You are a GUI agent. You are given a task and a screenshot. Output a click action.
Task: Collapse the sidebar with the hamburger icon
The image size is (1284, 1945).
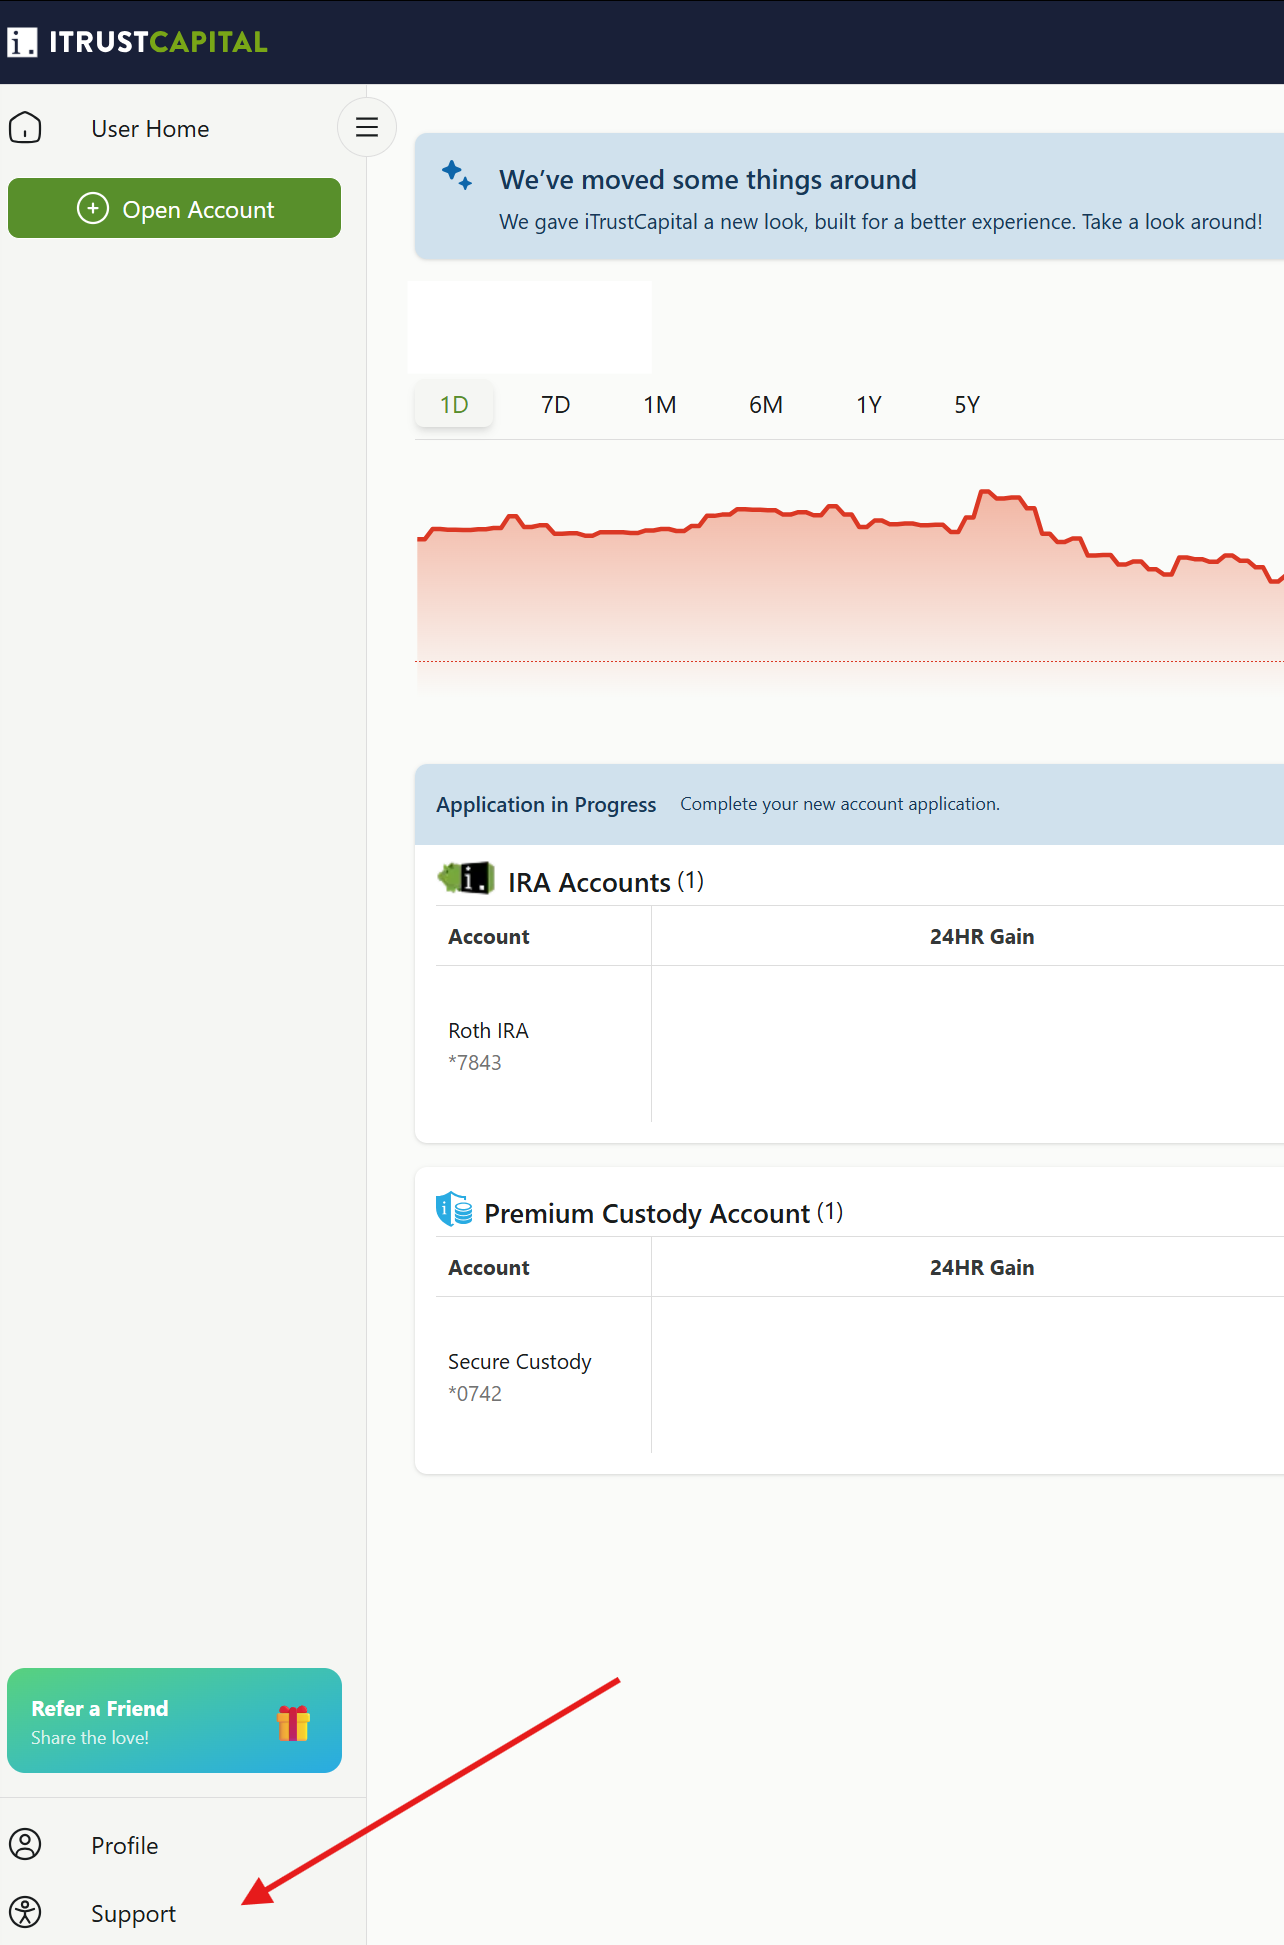point(367,127)
